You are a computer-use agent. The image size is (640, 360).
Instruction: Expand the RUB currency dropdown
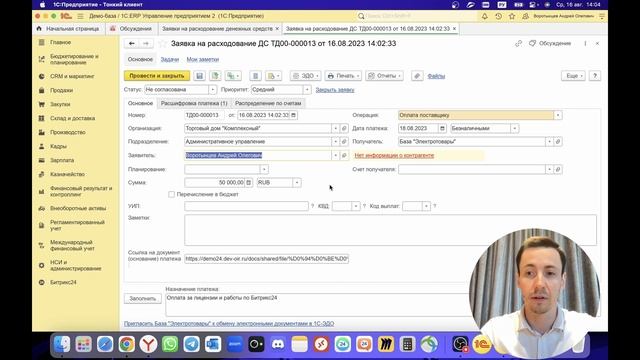(x=297, y=183)
